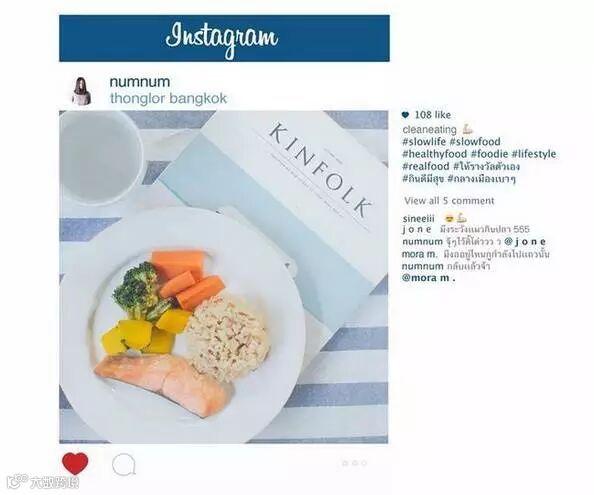Open the #foodie hashtag
594x495 pixels.
(489, 154)
